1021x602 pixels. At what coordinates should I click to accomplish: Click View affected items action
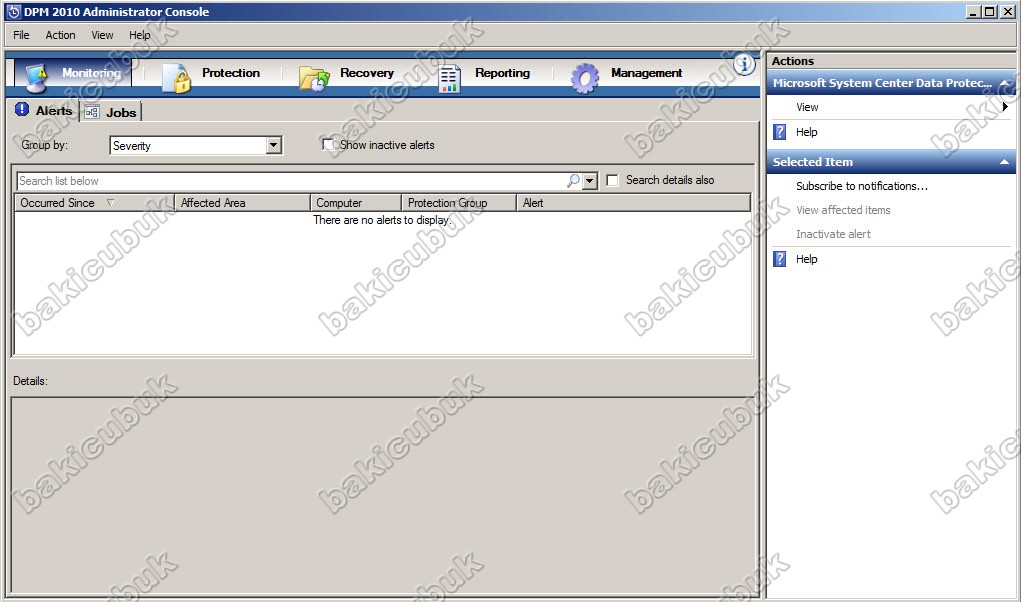pos(843,210)
